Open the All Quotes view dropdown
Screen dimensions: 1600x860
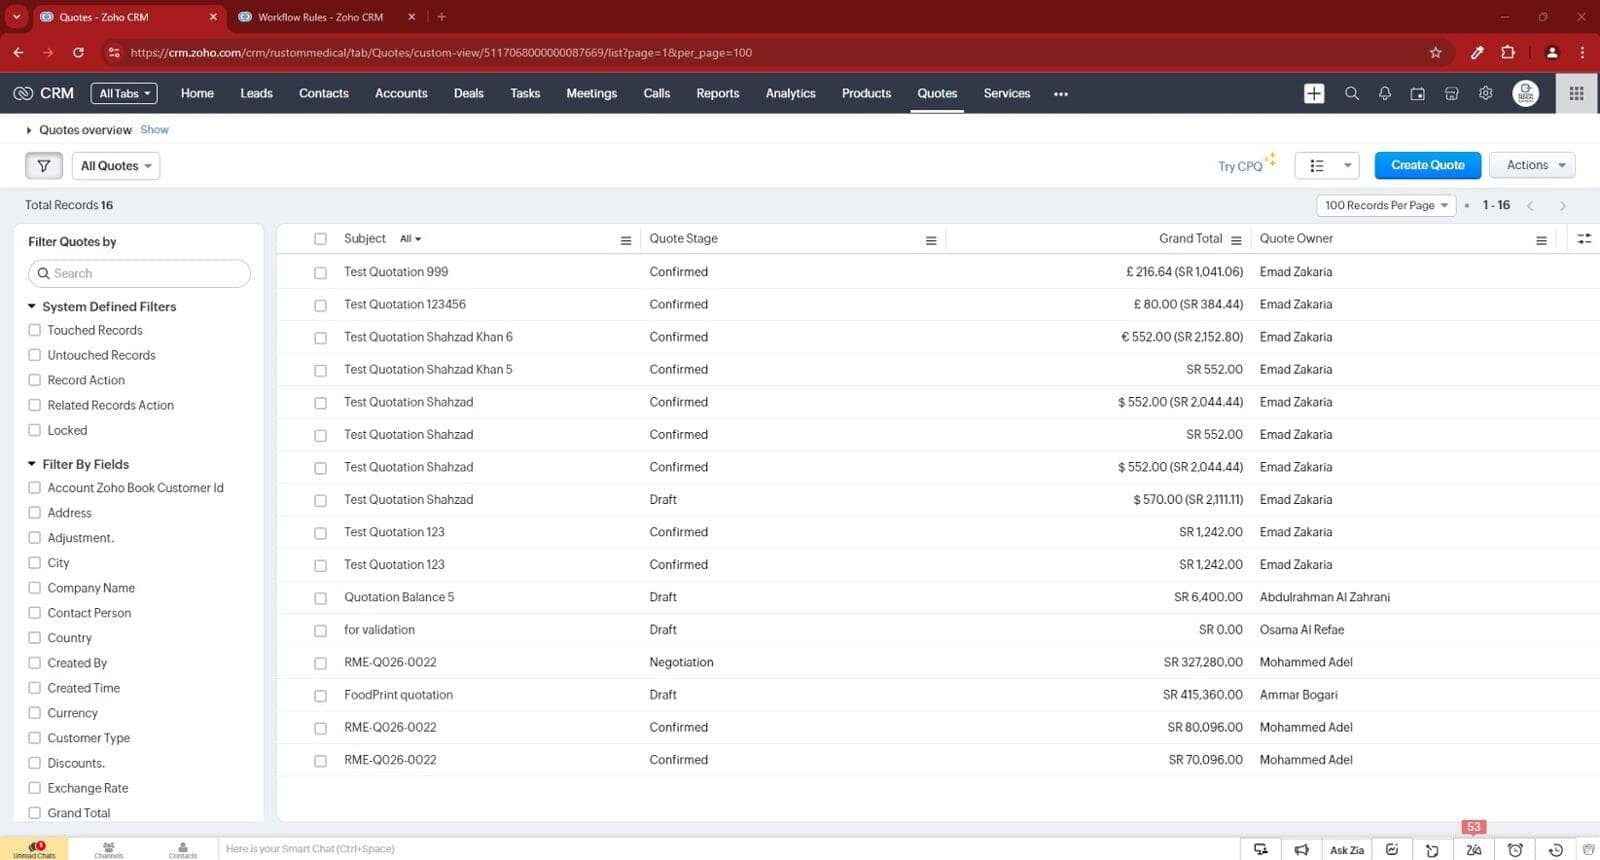[116, 166]
